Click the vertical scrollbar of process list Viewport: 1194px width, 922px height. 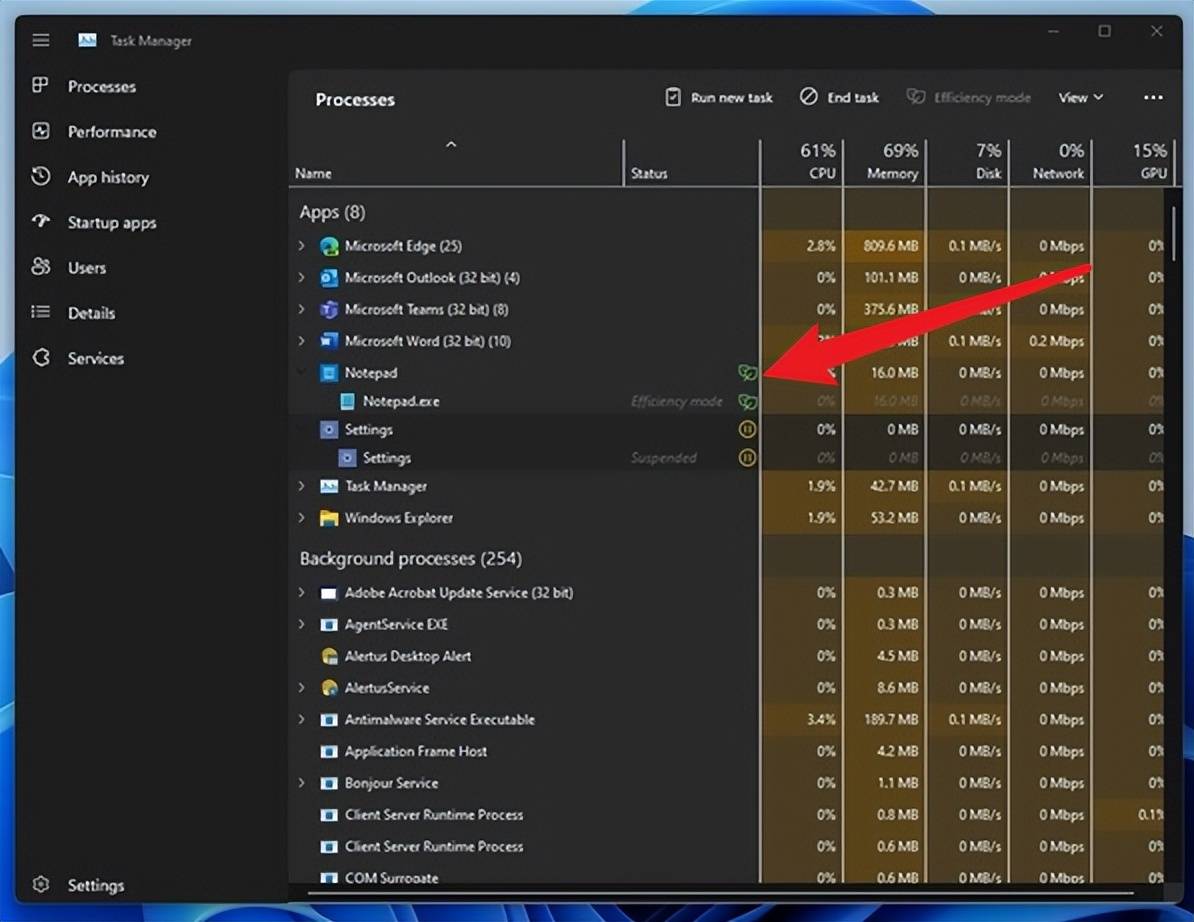pyautogui.click(x=1175, y=230)
